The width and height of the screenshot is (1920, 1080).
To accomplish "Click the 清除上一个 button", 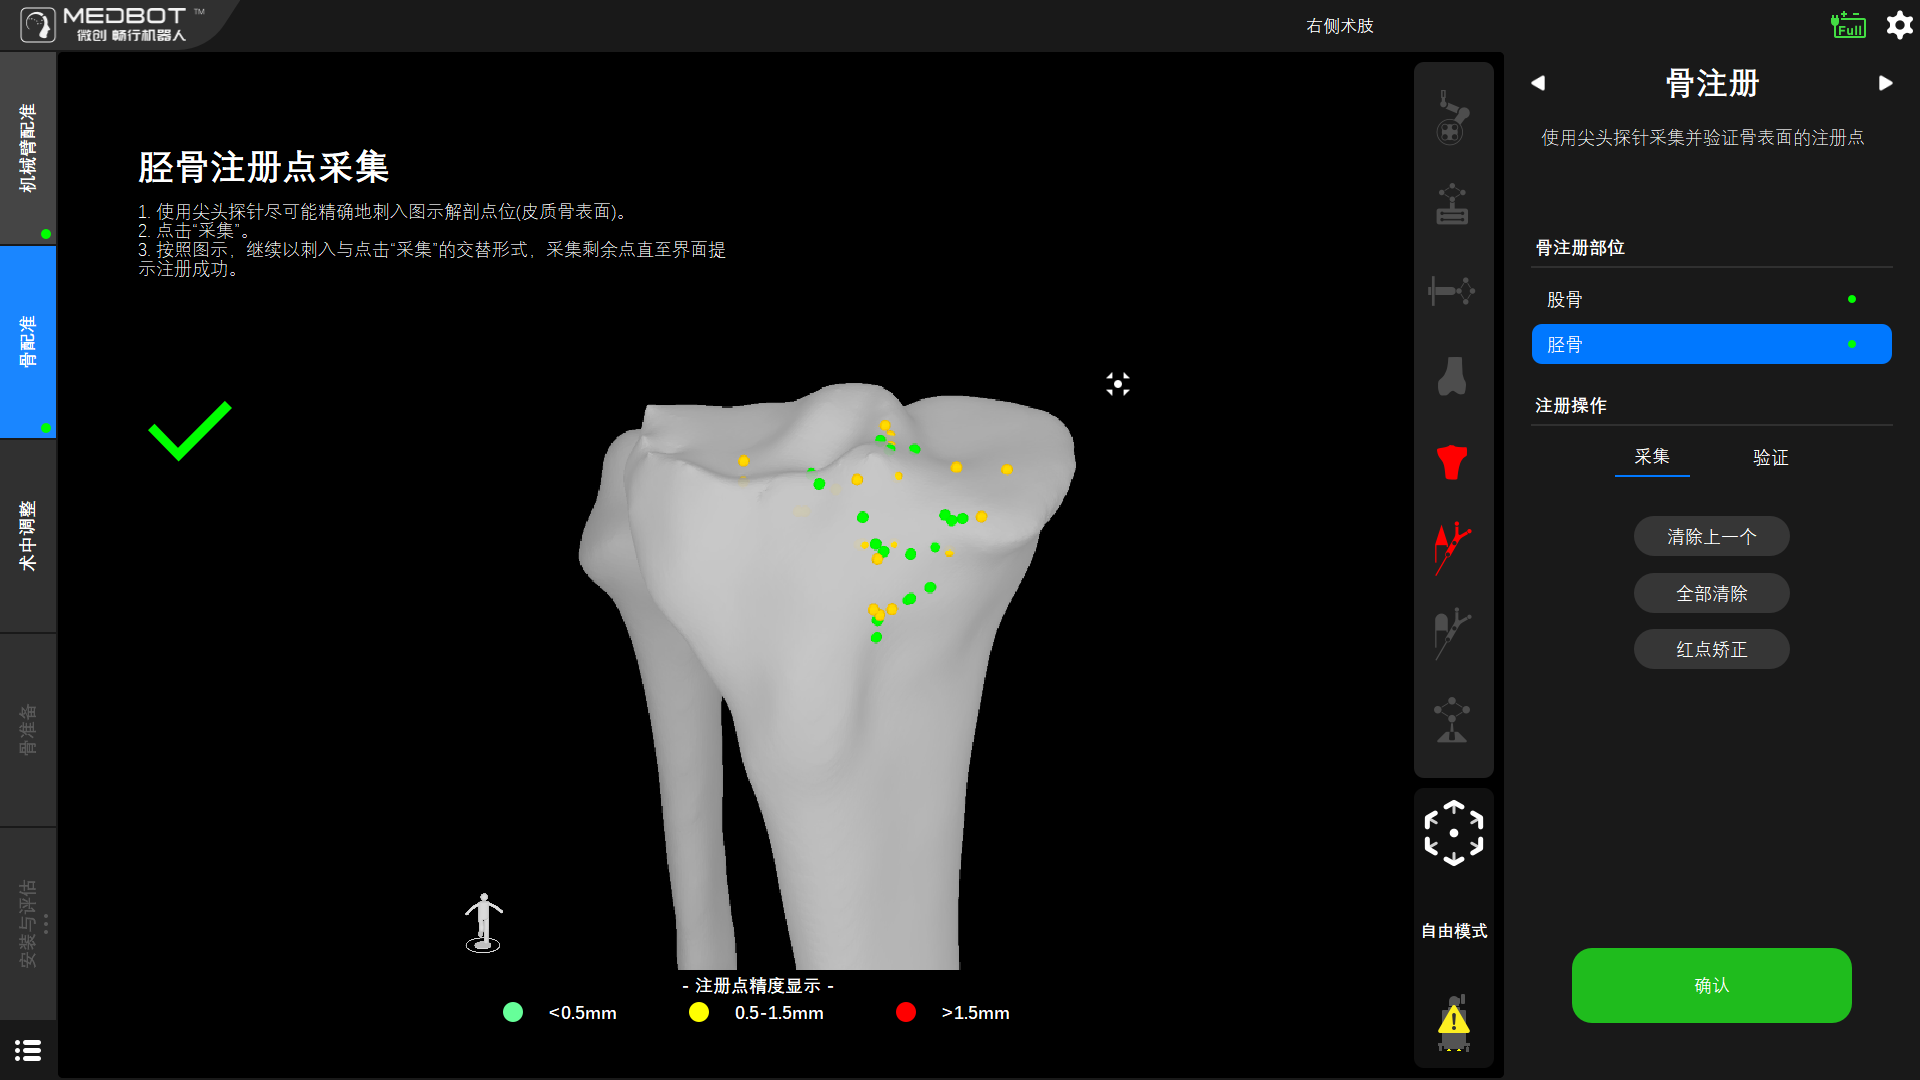I will tap(1711, 536).
